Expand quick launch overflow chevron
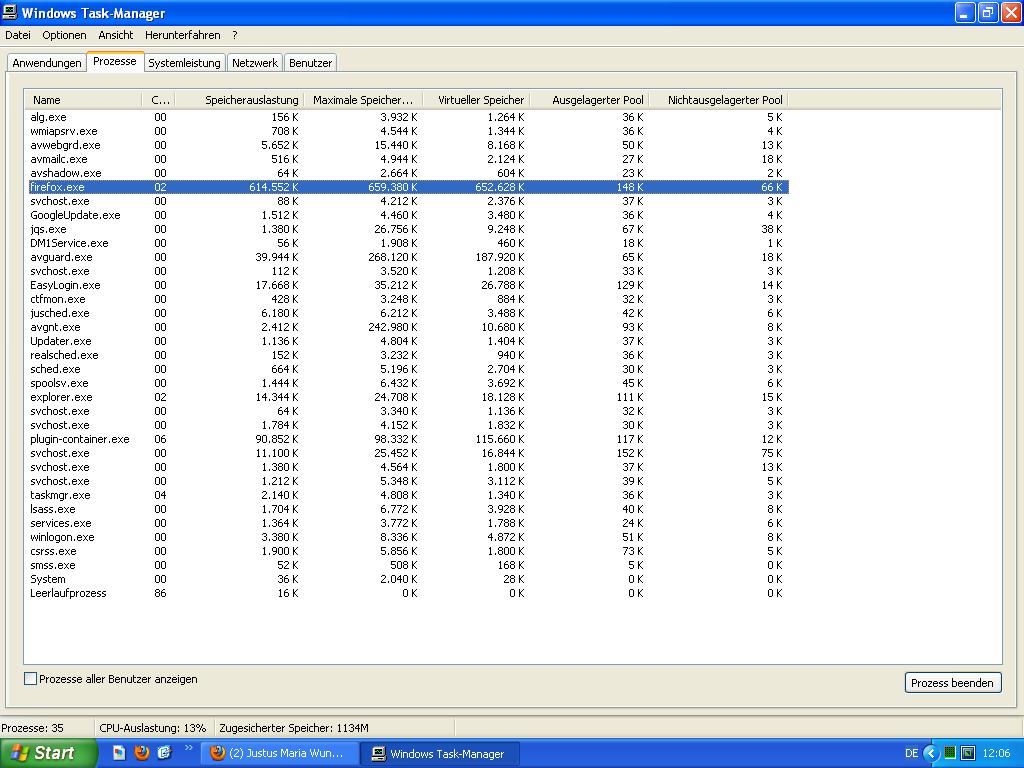 pos(189,748)
